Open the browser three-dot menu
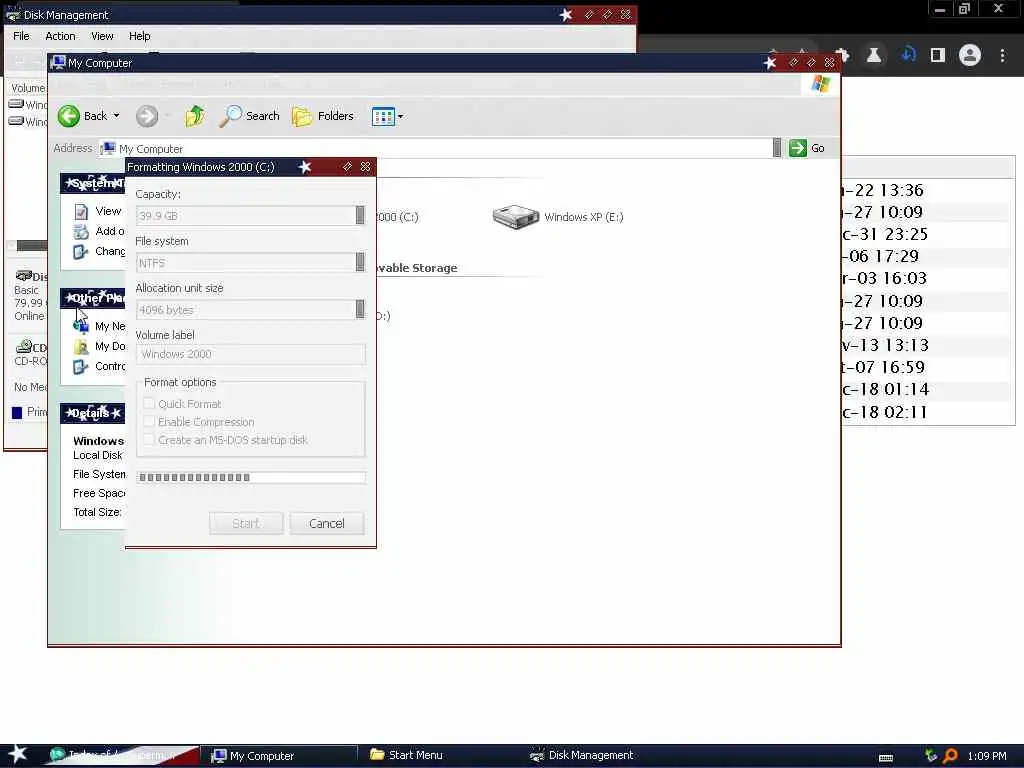The height and width of the screenshot is (768, 1024). pyautogui.click(x=1002, y=56)
